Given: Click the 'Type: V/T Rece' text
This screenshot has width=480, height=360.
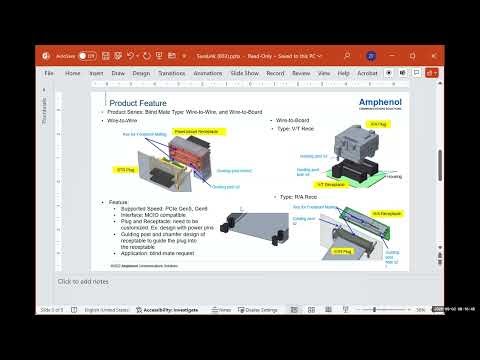Looking at the screenshot, I should coord(296,129).
